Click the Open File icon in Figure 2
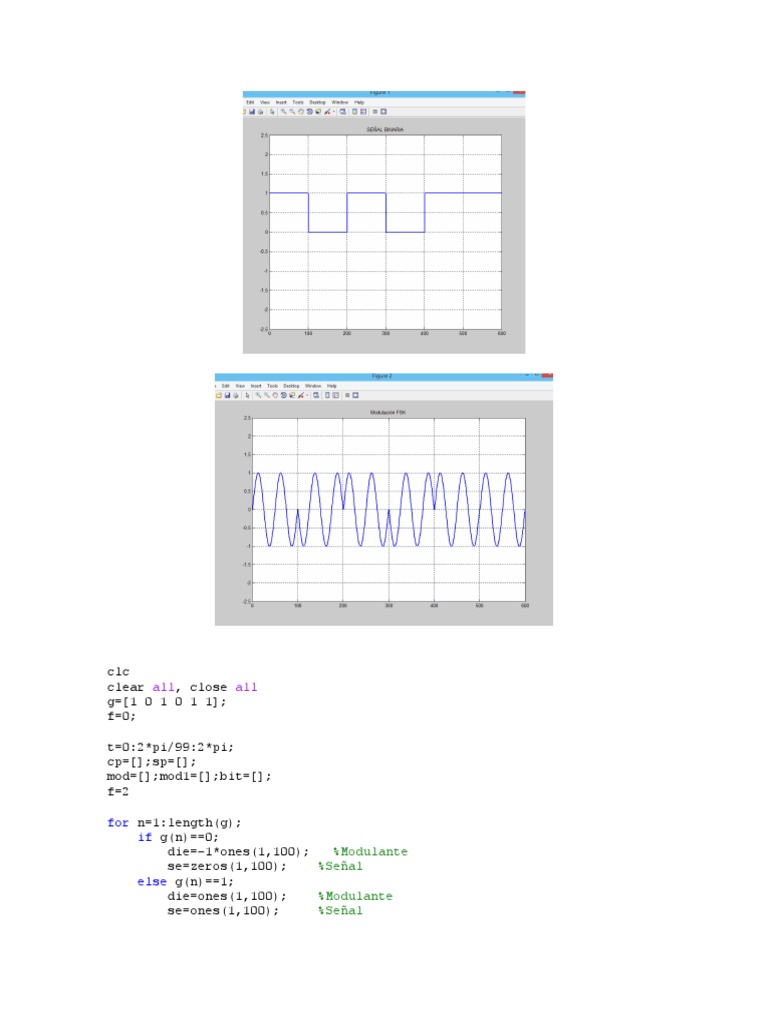Screen dimensions: 768x1024 219,395
